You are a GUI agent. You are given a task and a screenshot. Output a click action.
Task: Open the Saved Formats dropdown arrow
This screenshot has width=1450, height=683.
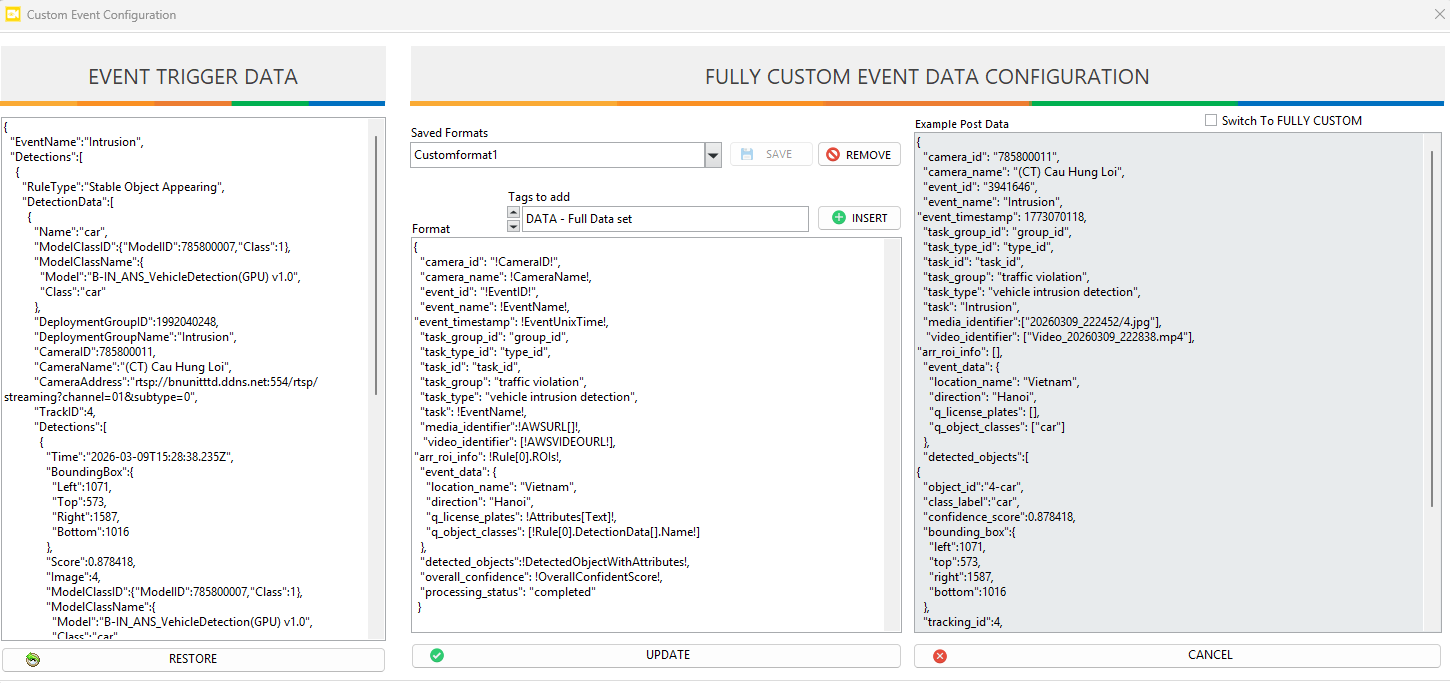click(x=713, y=155)
